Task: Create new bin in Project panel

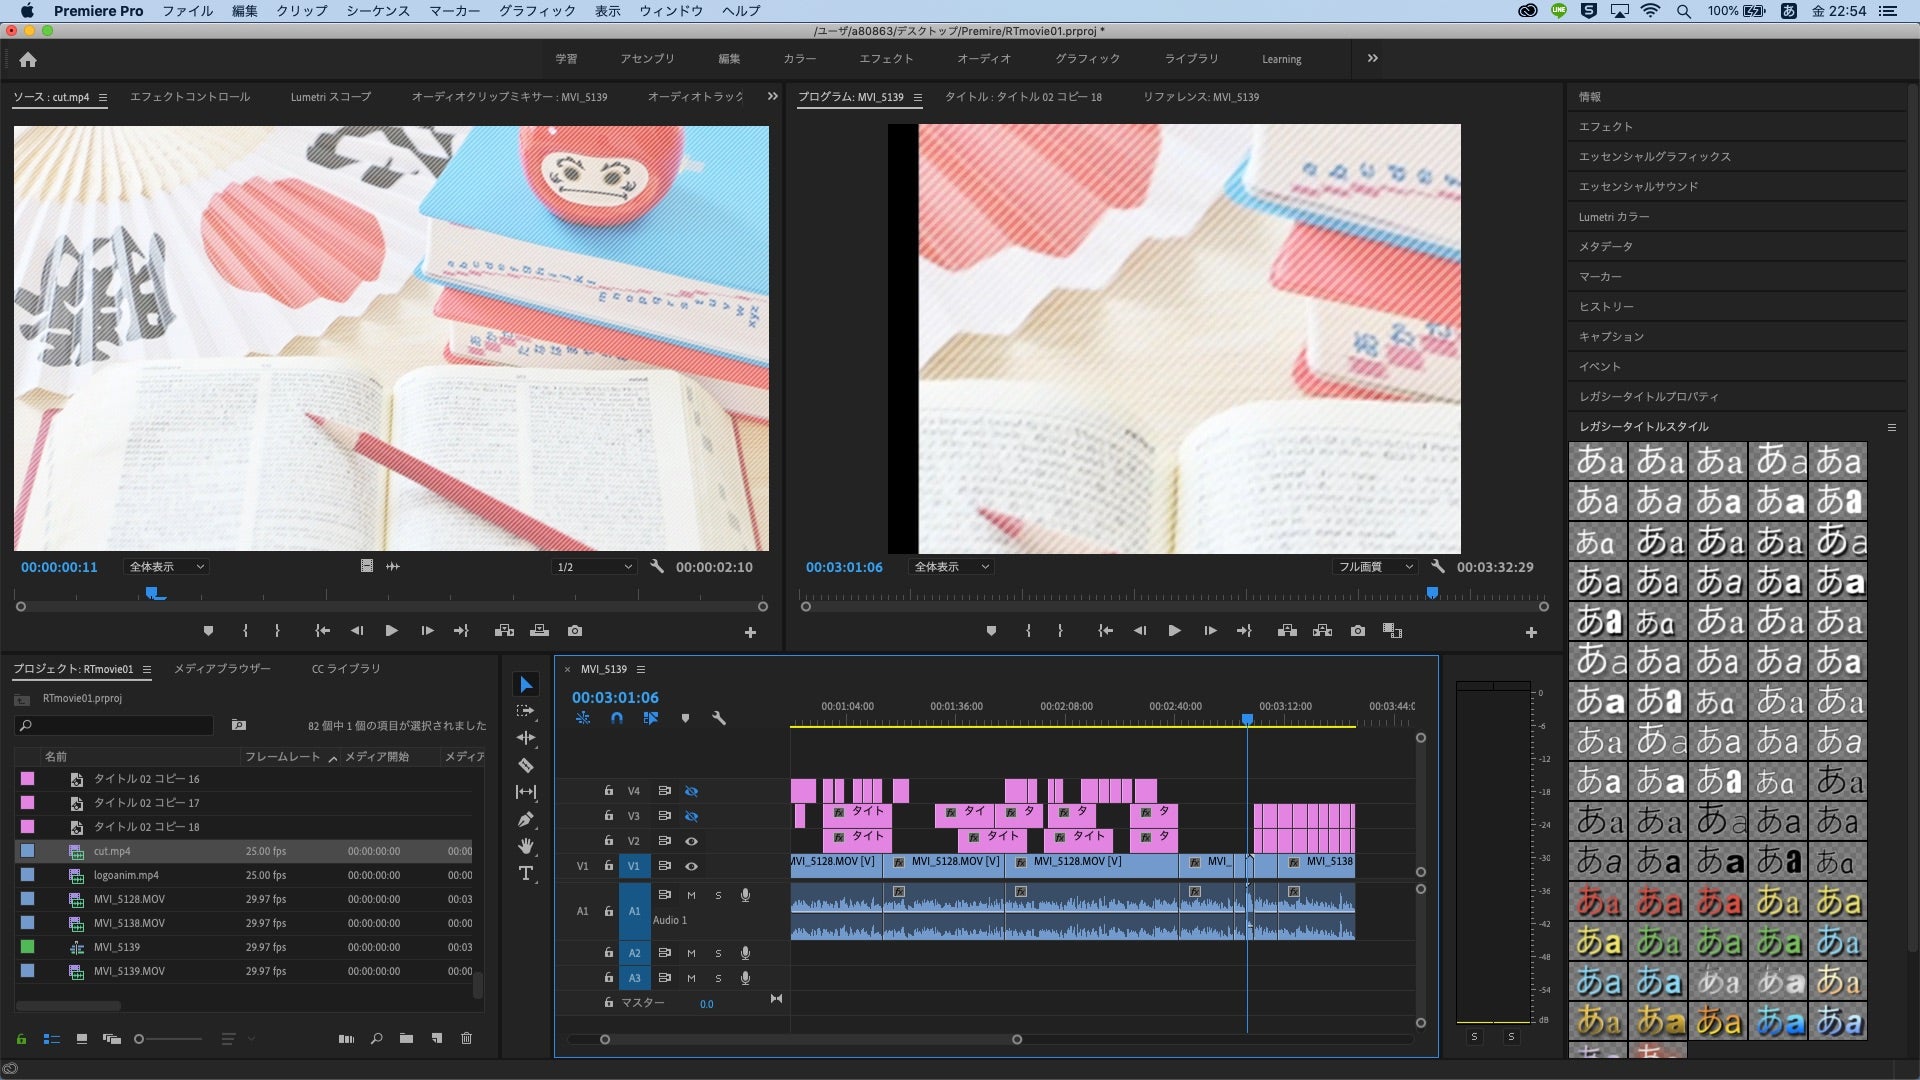Action: (x=406, y=1039)
